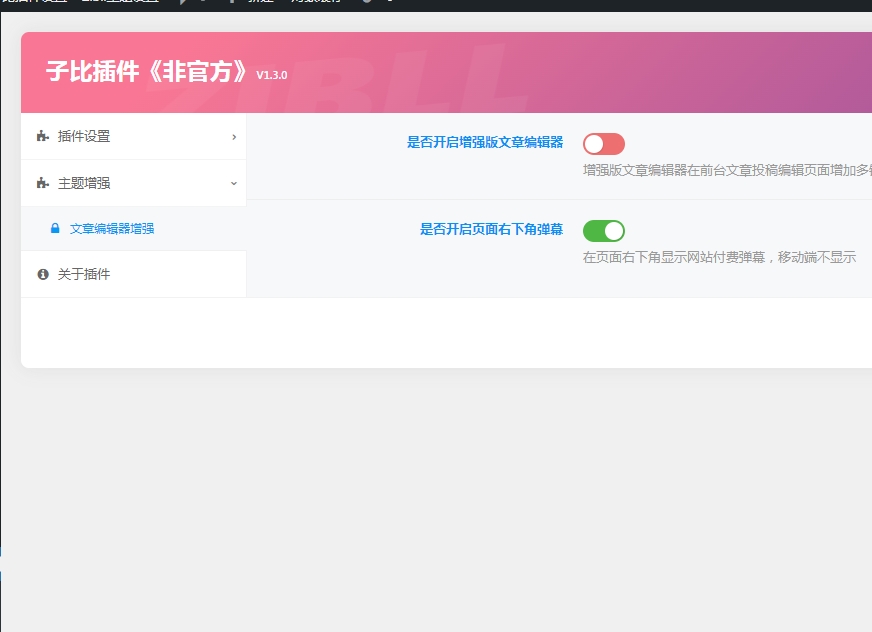
Task: Click the 子比插件《非官方》 header title
Action: pyautogui.click(x=147, y=71)
